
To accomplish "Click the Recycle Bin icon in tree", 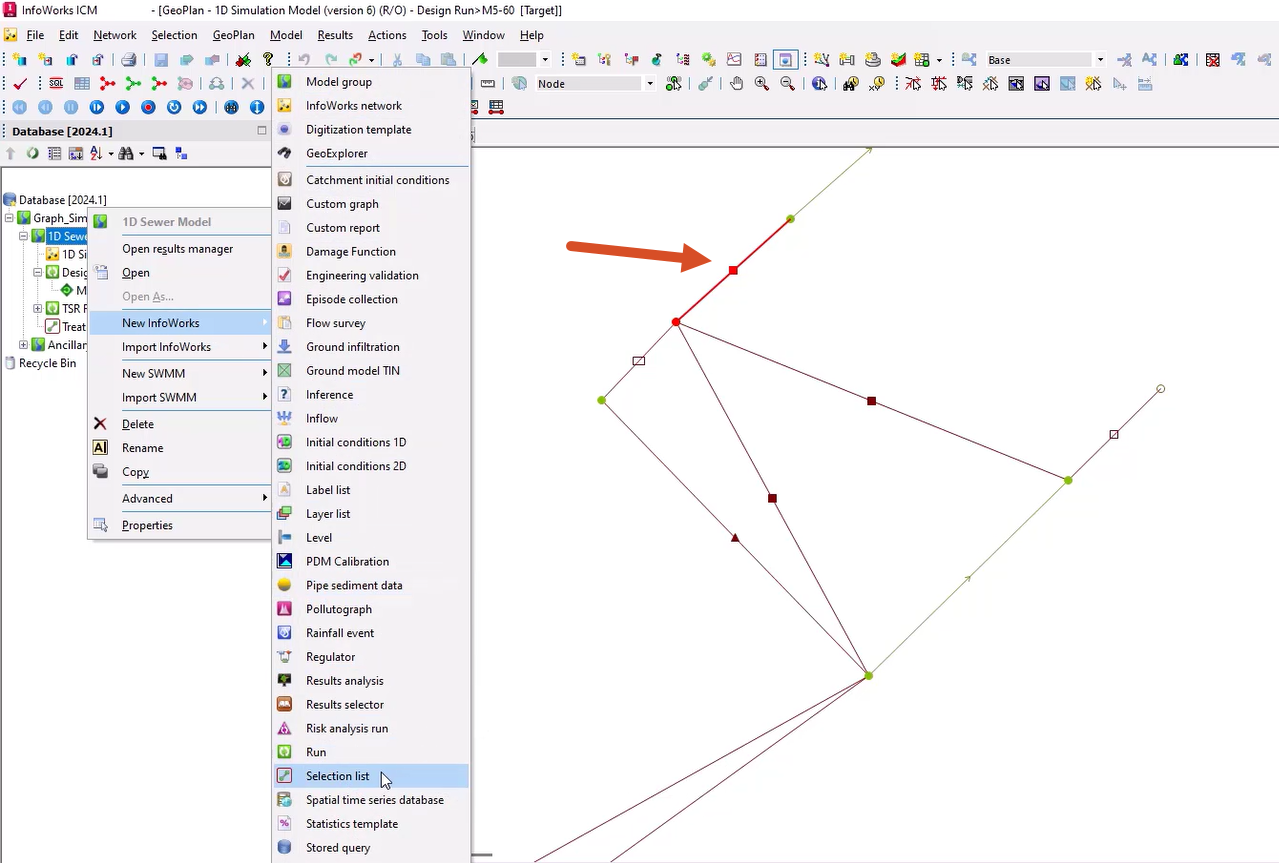I will [9, 364].
